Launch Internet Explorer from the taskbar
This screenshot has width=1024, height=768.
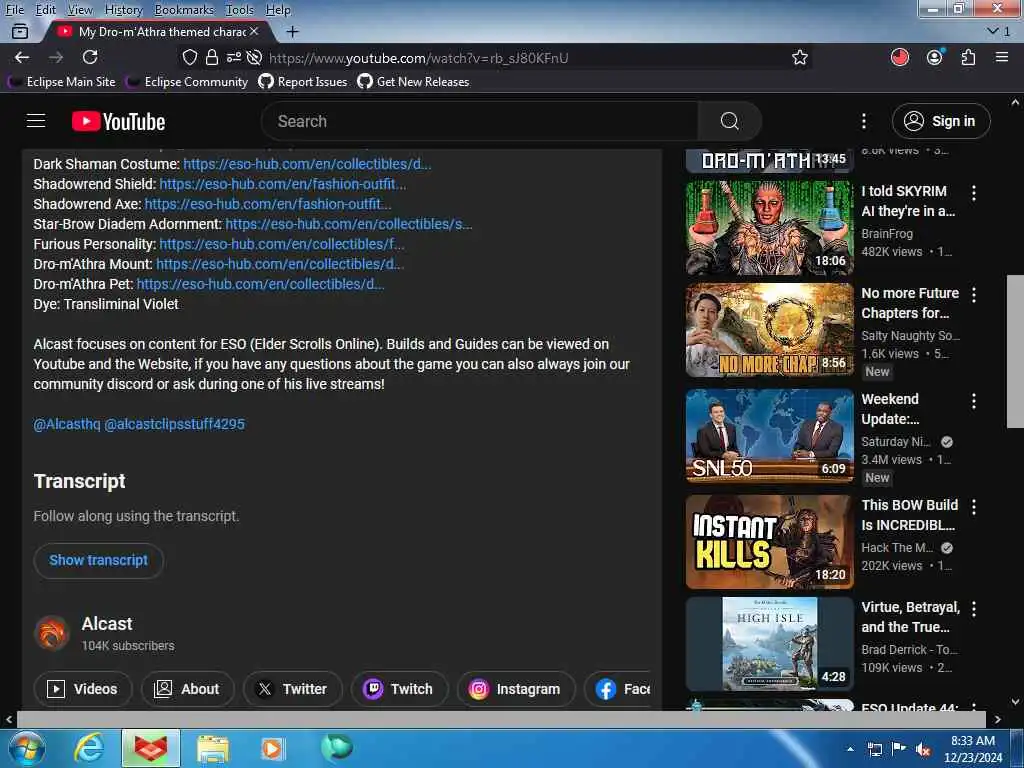pyautogui.click(x=89, y=748)
